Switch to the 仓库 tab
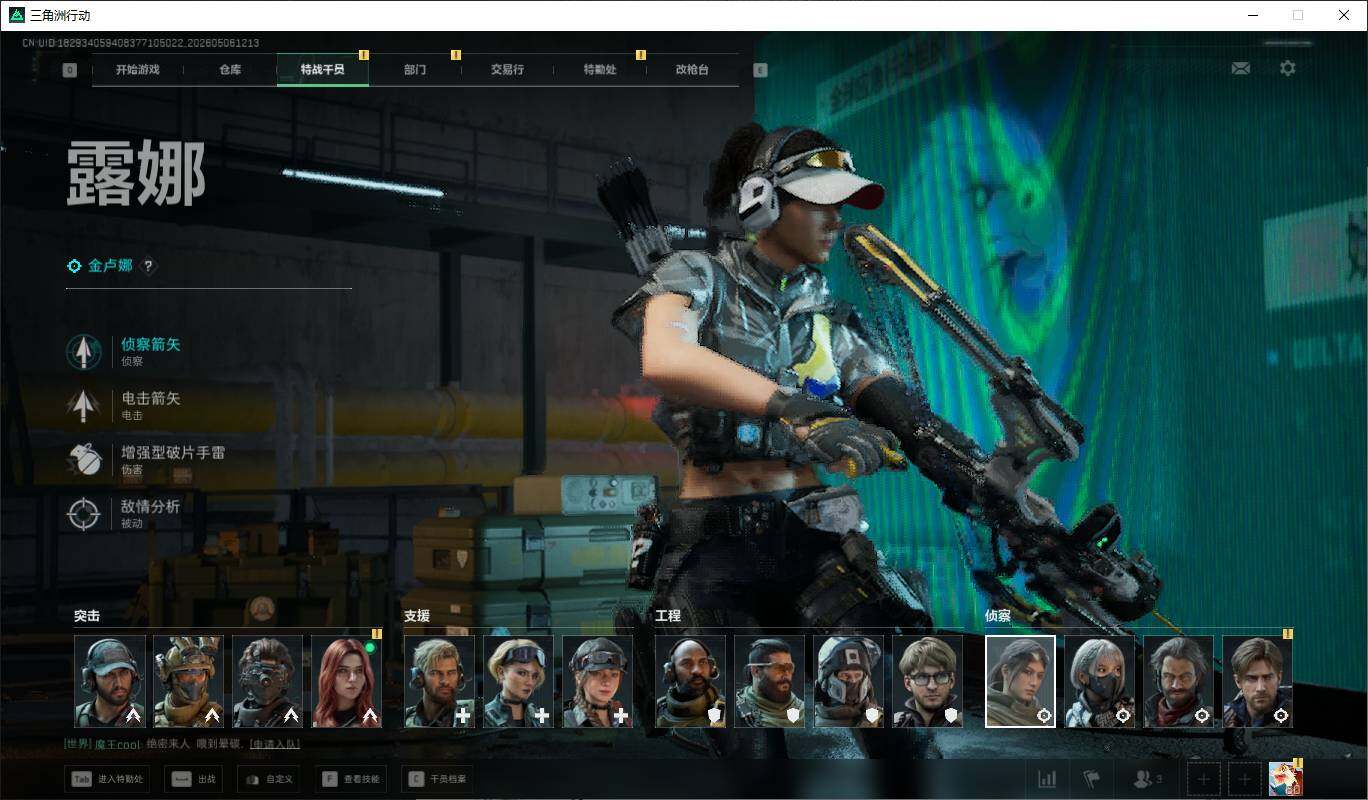Viewport: 1368px width, 800px height. point(230,70)
